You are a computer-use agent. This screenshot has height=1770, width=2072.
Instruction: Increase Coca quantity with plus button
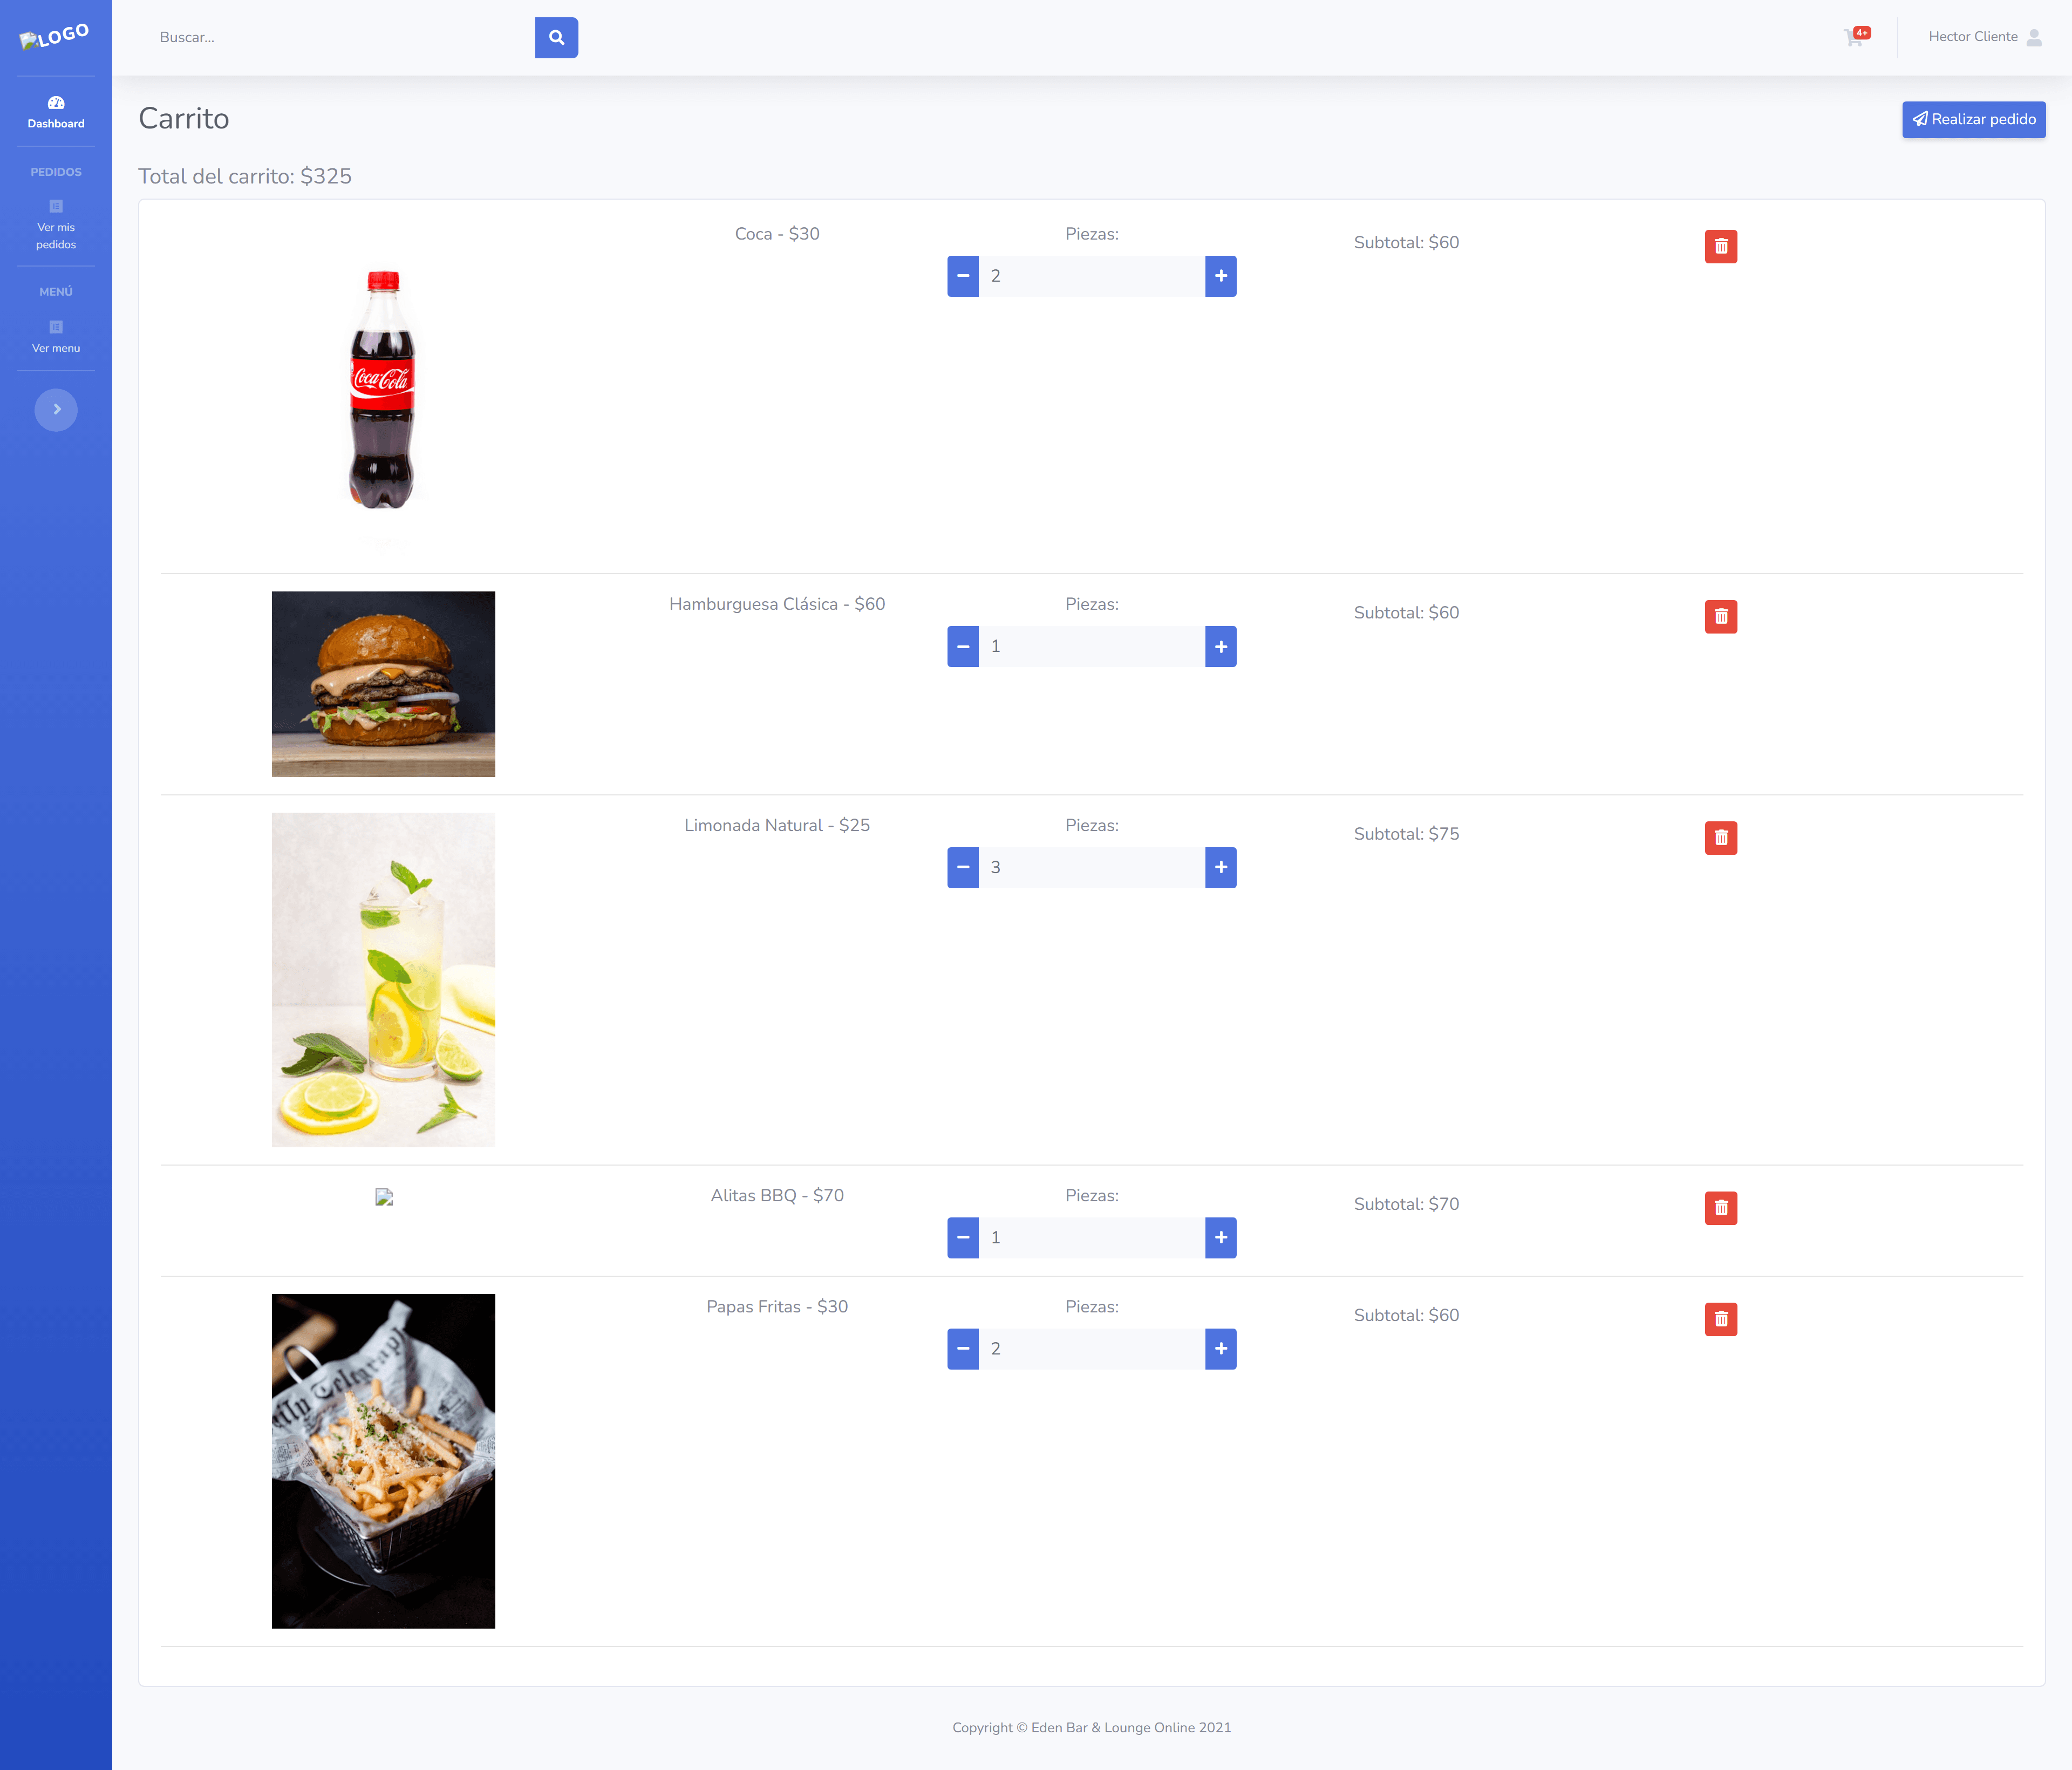click(x=1221, y=276)
